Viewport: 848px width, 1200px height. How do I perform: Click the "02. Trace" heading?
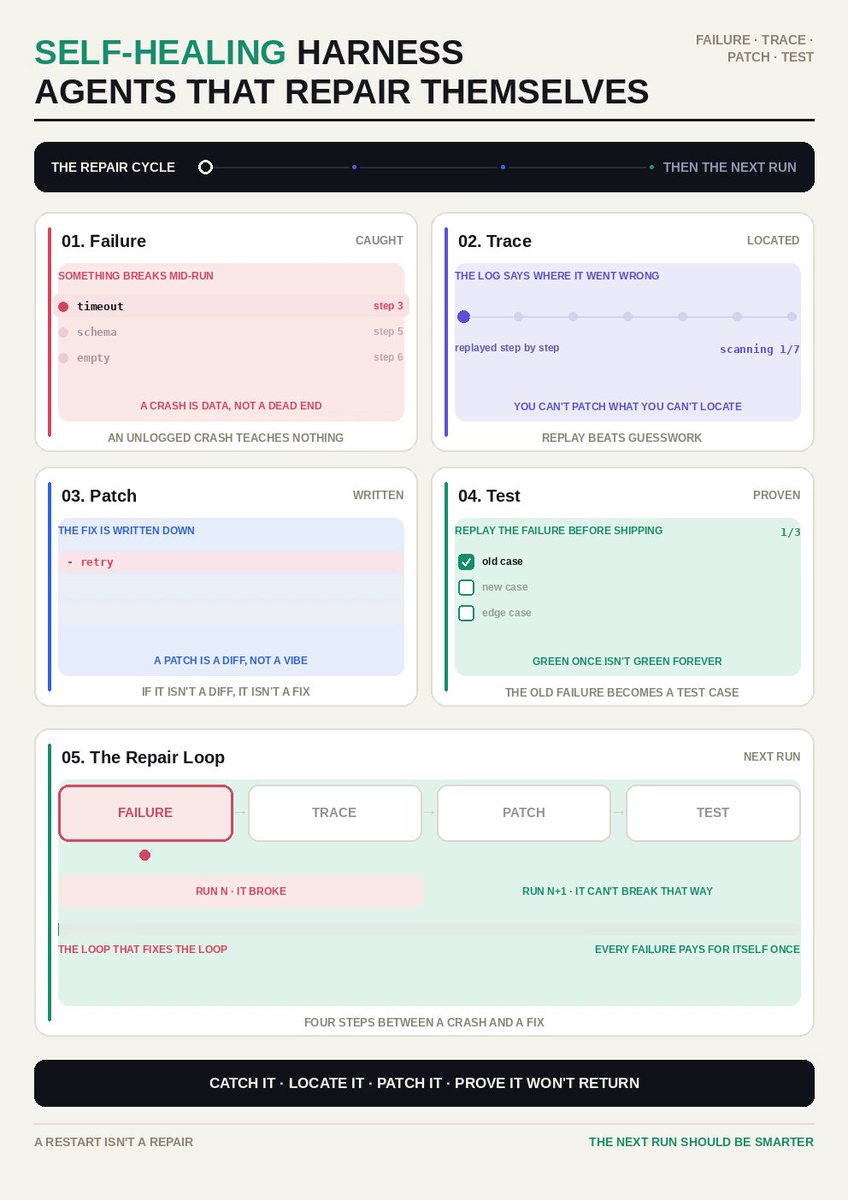point(495,241)
